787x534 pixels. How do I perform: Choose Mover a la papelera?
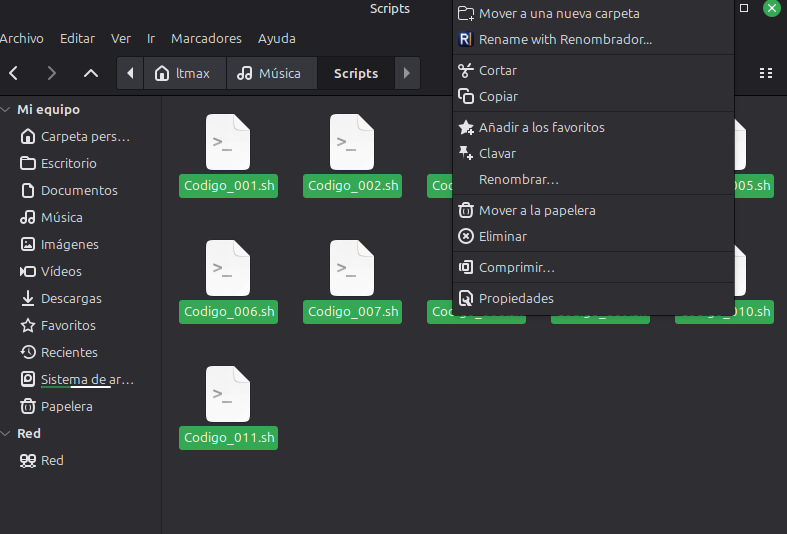click(593, 211)
